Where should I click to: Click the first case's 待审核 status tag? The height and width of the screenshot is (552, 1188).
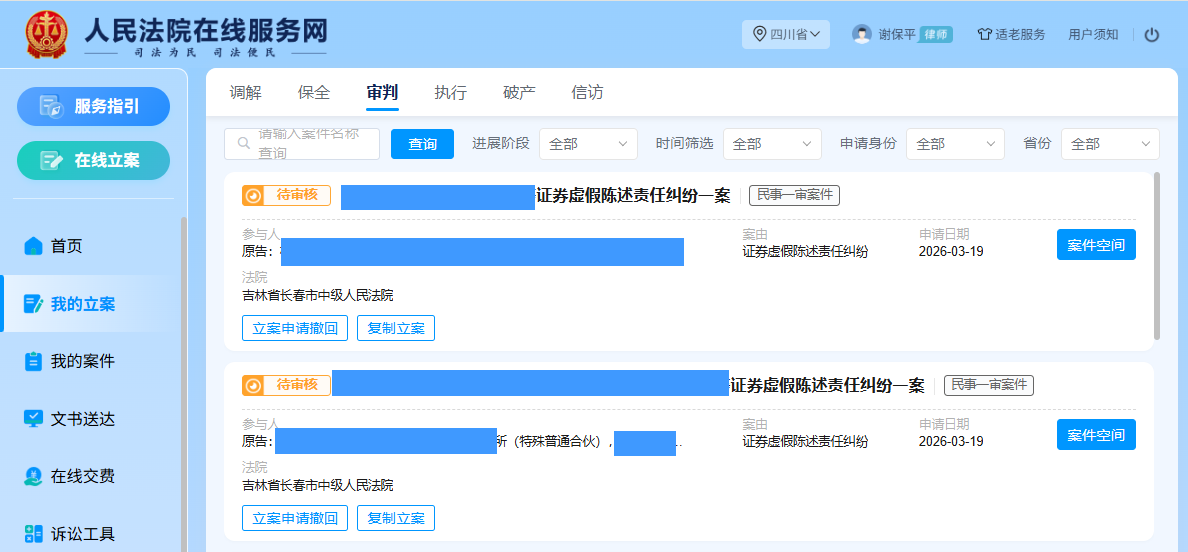click(286, 195)
